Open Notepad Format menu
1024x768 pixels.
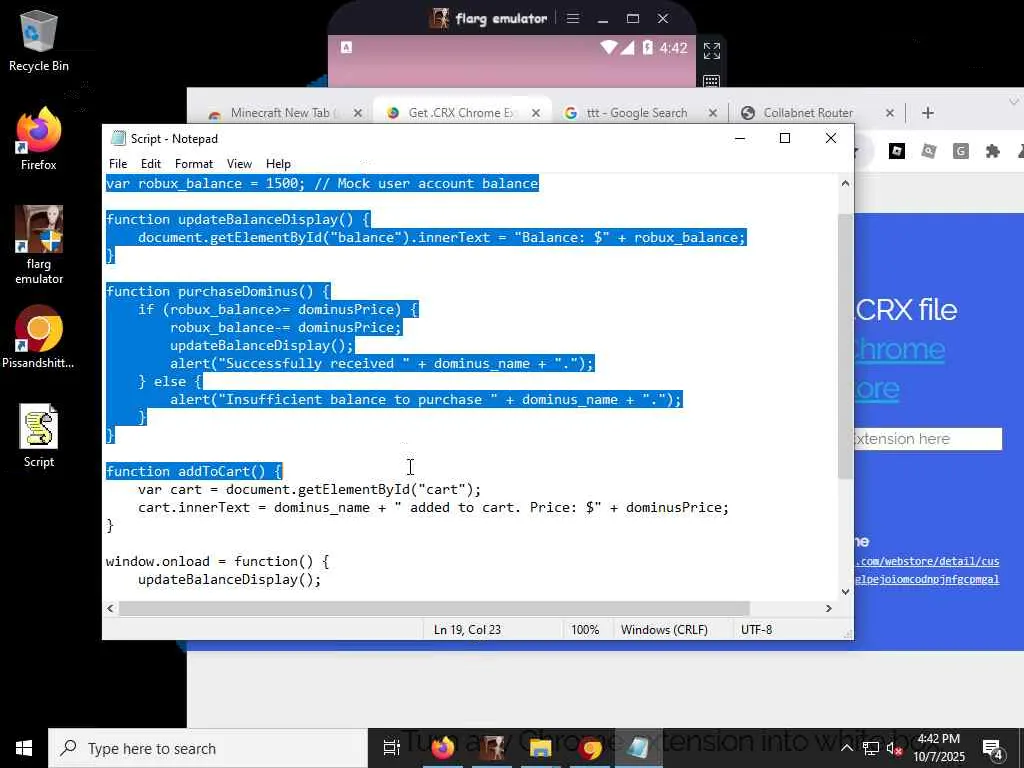click(194, 164)
